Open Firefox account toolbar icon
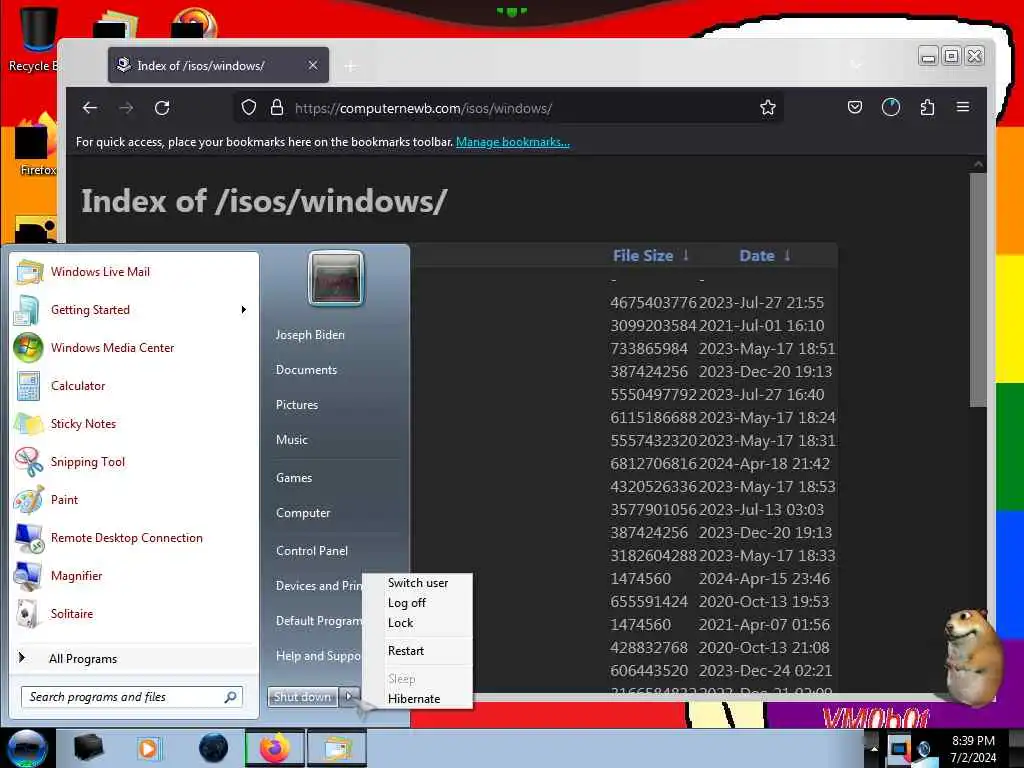1024x768 pixels. point(891,107)
